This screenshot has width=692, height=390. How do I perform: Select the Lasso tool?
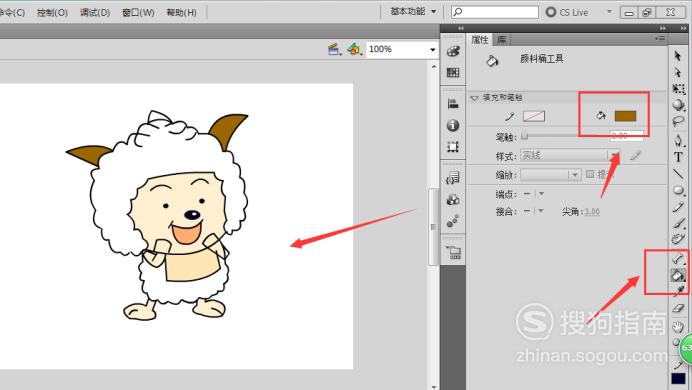coord(678,121)
